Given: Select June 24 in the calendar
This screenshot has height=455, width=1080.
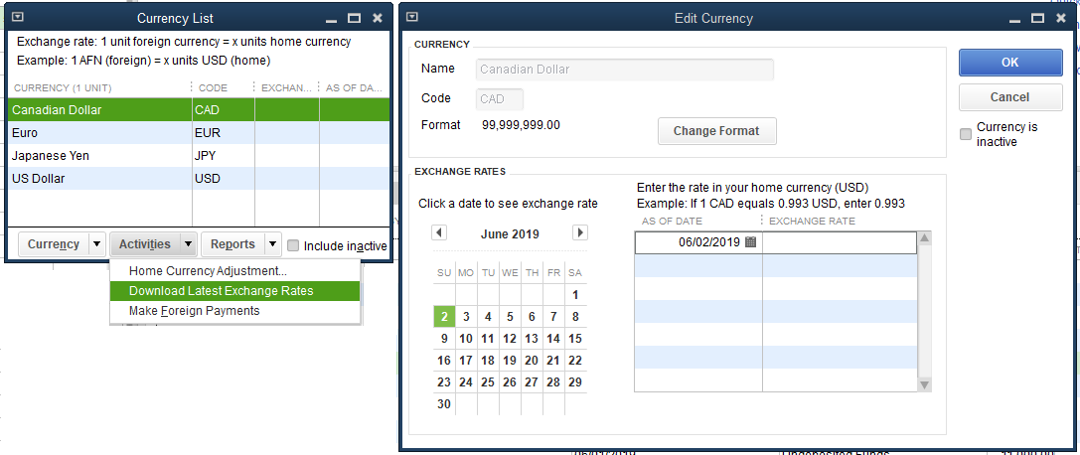Looking at the screenshot, I should [x=466, y=382].
